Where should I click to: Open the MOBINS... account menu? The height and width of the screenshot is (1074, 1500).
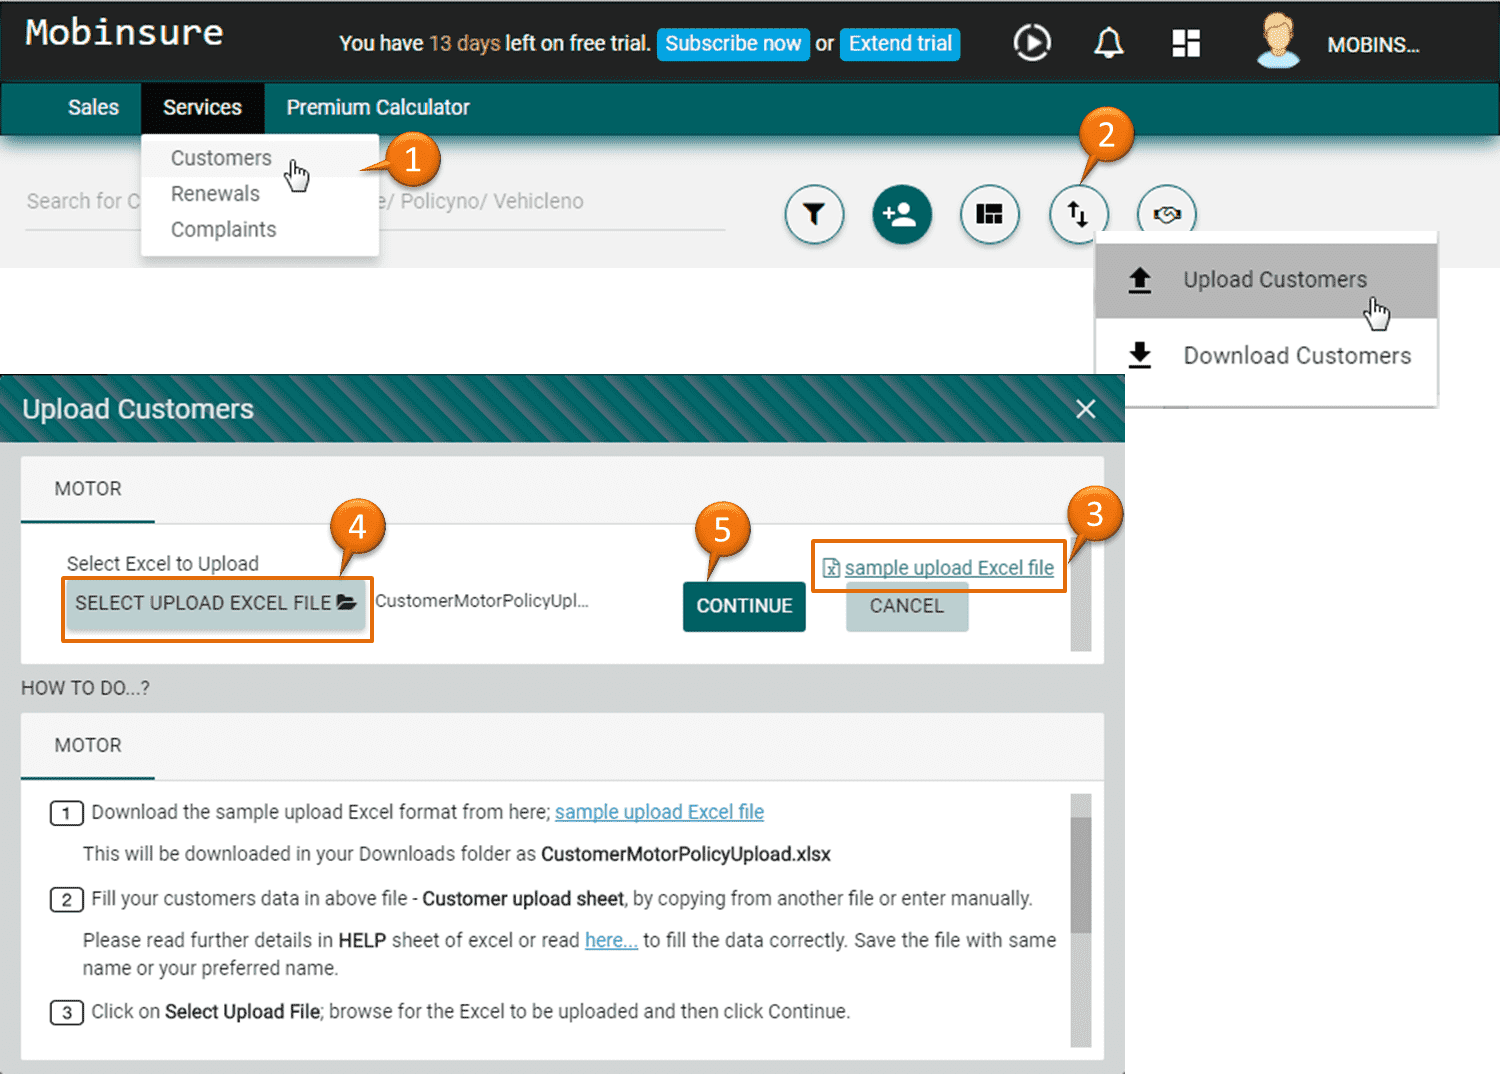pyautogui.click(x=1373, y=45)
